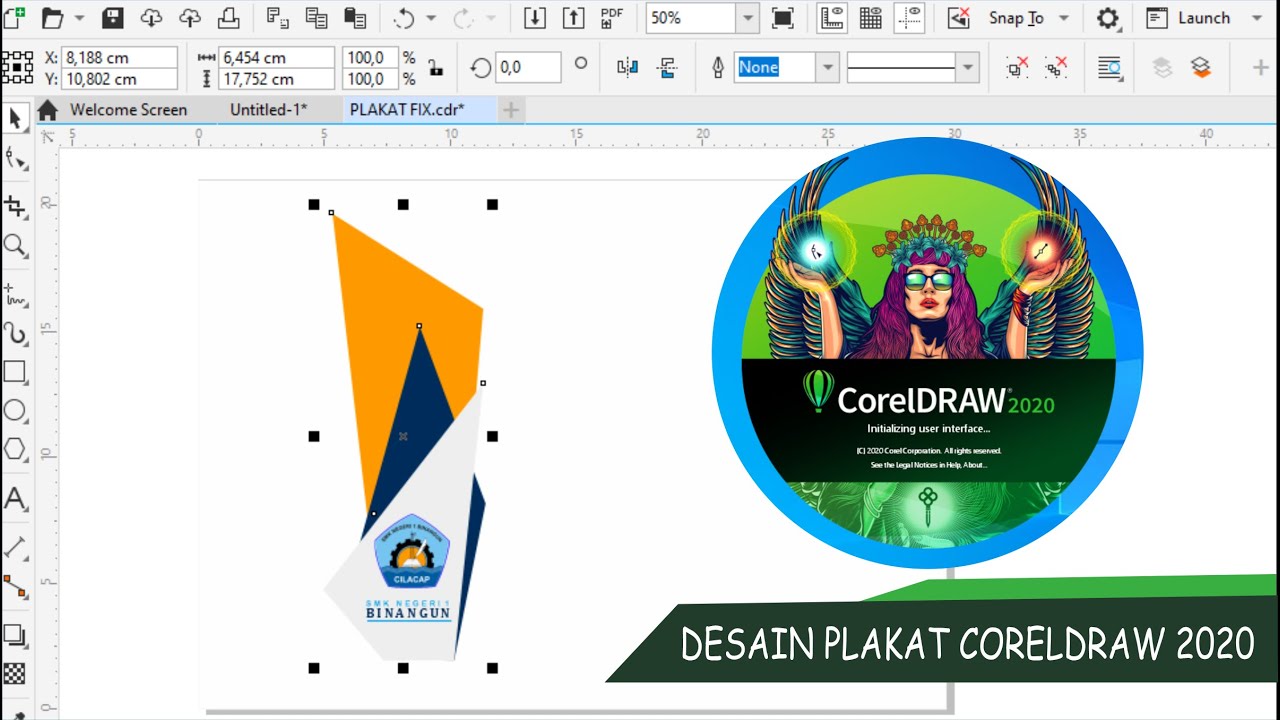Viewport: 1280px width, 720px height.
Task: Paste from clipboard
Action: pos(355,18)
